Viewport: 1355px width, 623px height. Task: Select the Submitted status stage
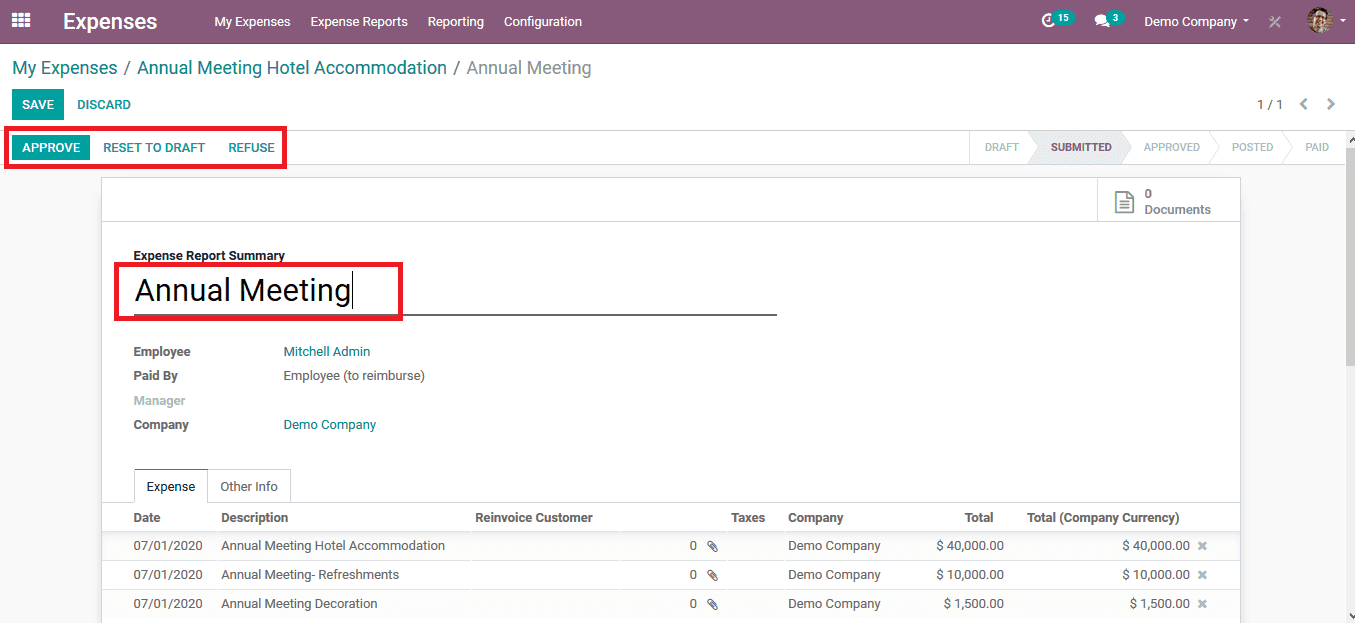pos(1080,147)
